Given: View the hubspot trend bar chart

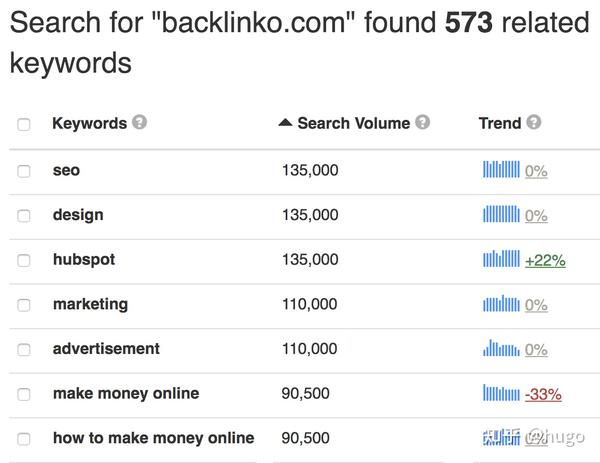Looking at the screenshot, I should pyautogui.click(x=501, y=259).
